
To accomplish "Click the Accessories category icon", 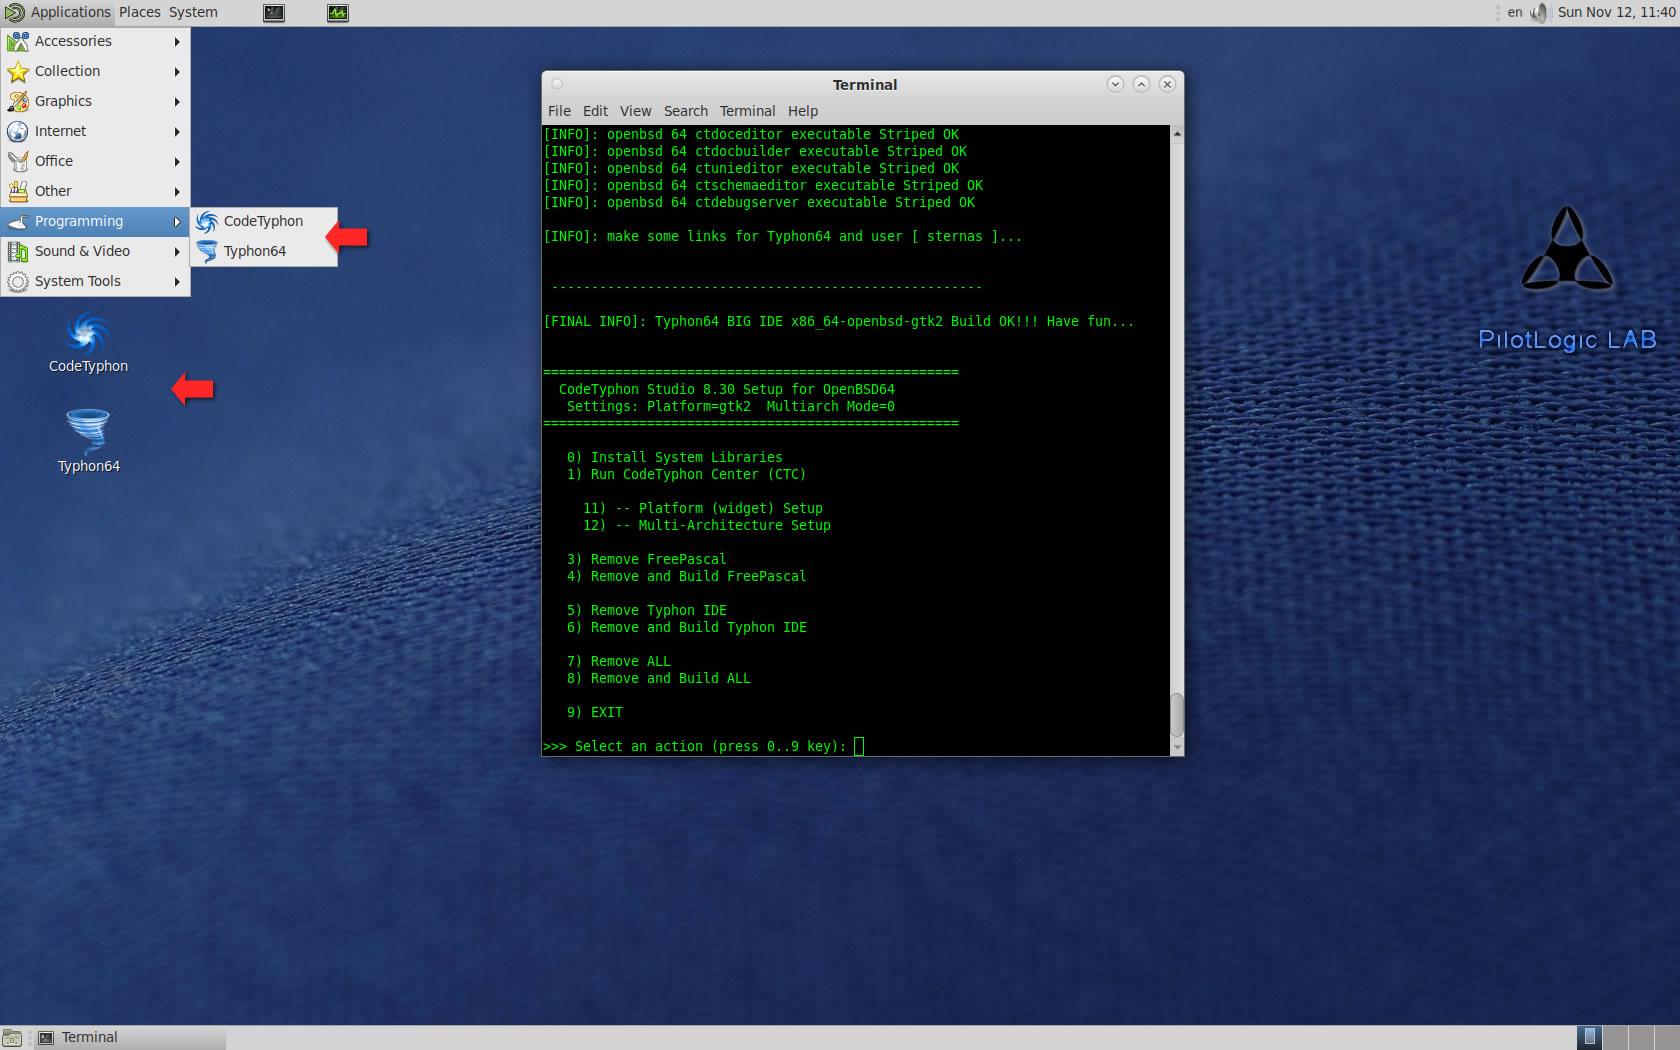I will click(x=18, y=41).
